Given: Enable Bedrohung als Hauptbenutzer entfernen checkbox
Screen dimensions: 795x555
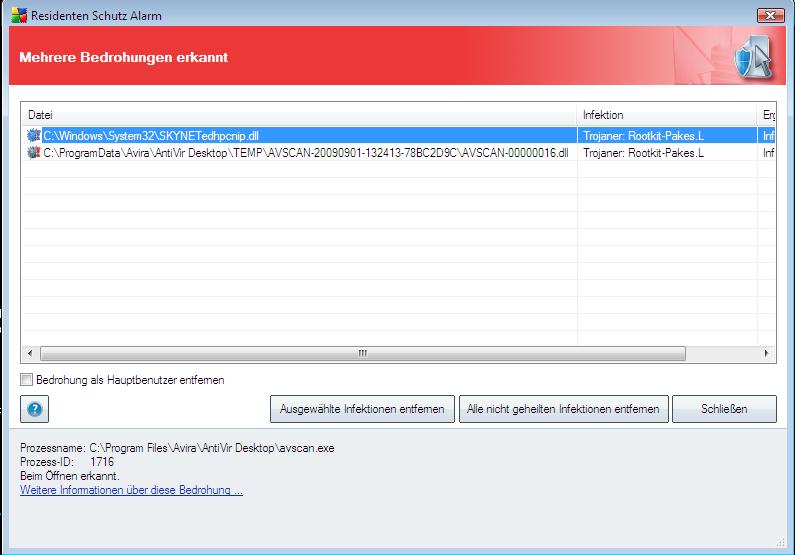Looking at the screenshot, I should 26,380.
